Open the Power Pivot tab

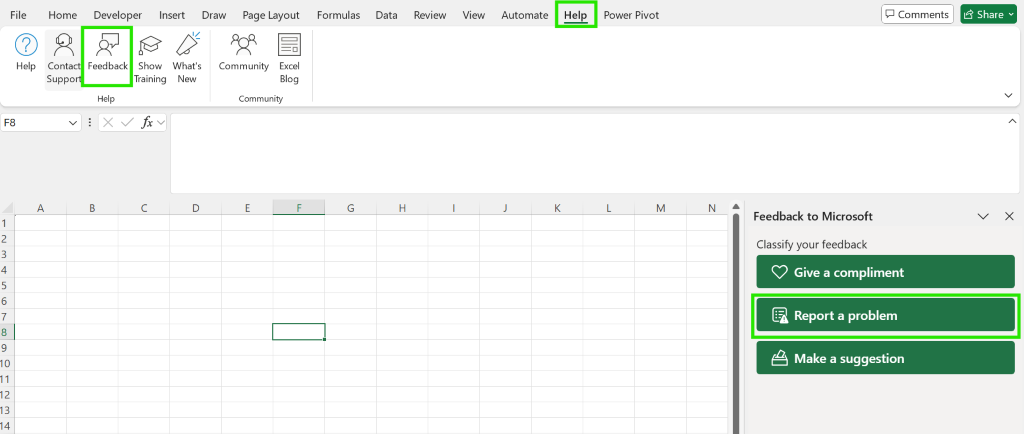[x=631, y=15]
